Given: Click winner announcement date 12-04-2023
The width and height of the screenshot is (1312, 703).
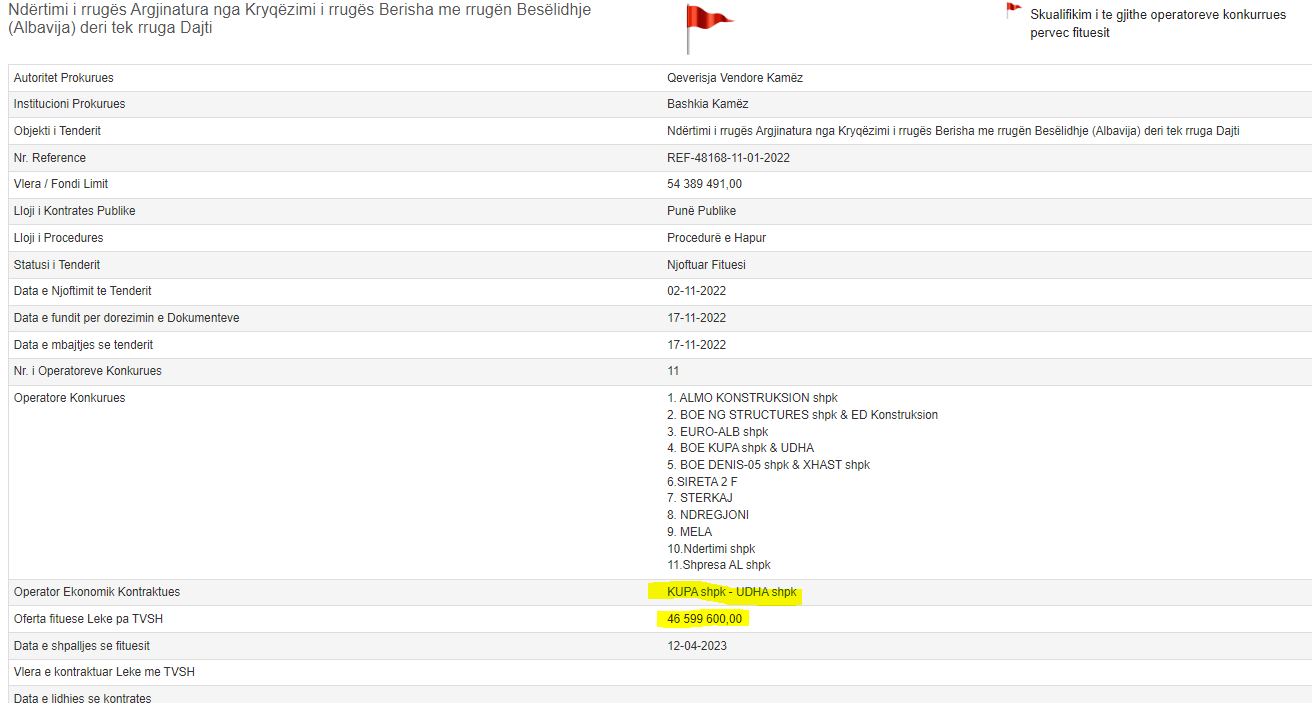Looking at the screenshot, I should (696, 646).
